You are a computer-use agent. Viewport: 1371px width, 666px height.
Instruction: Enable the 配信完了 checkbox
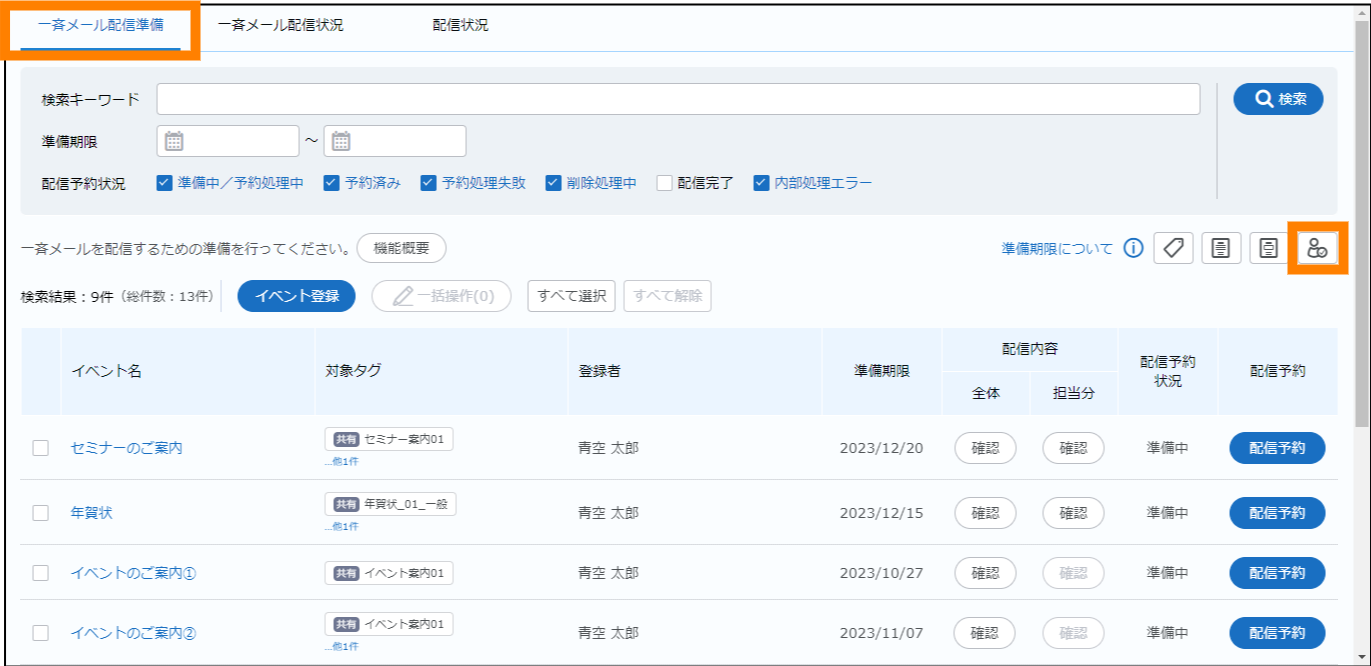[665, 183]
